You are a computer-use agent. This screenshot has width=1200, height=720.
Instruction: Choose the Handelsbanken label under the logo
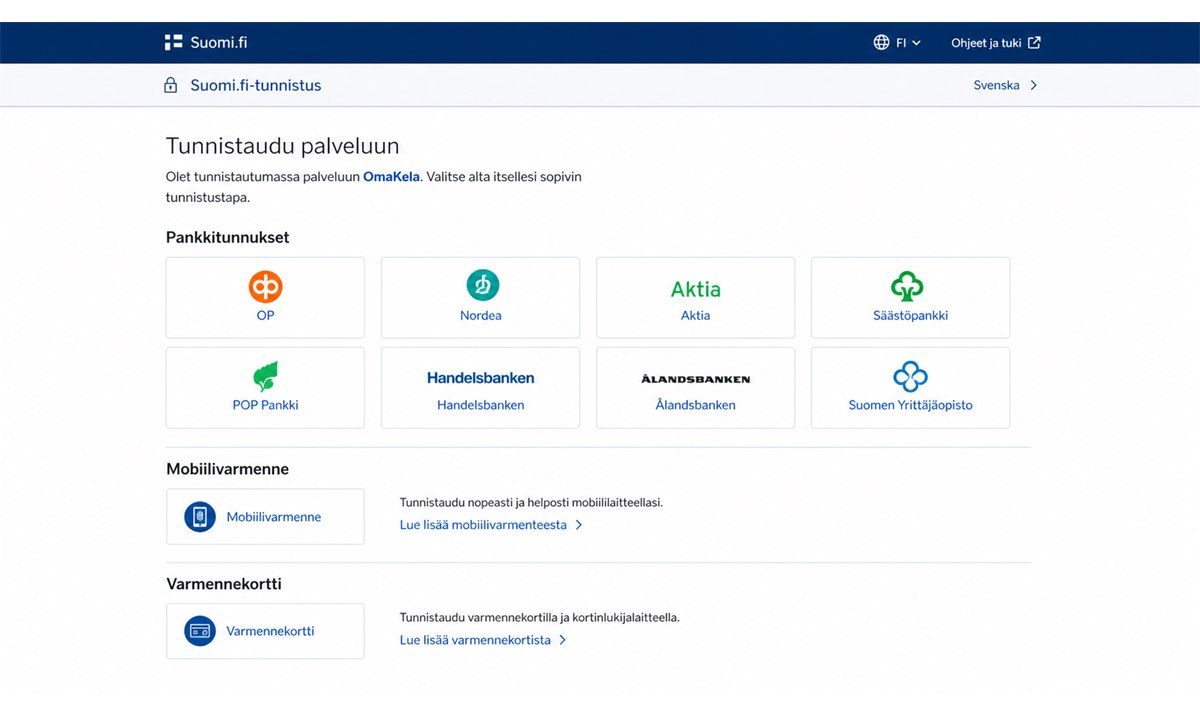pos(481,405)
